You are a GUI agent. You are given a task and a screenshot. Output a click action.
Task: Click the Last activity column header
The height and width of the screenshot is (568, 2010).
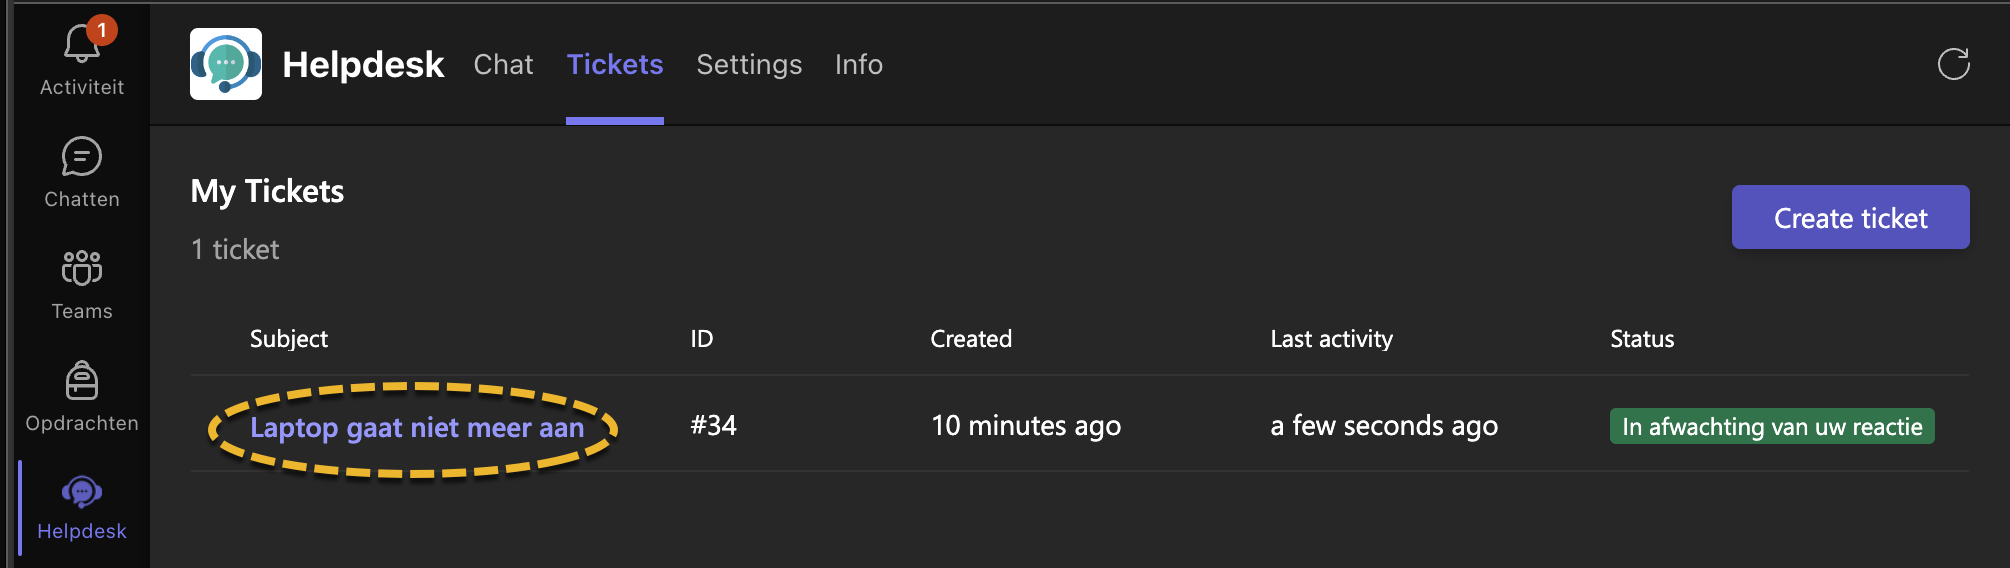pyautogui.click(x=1331, y=339)
